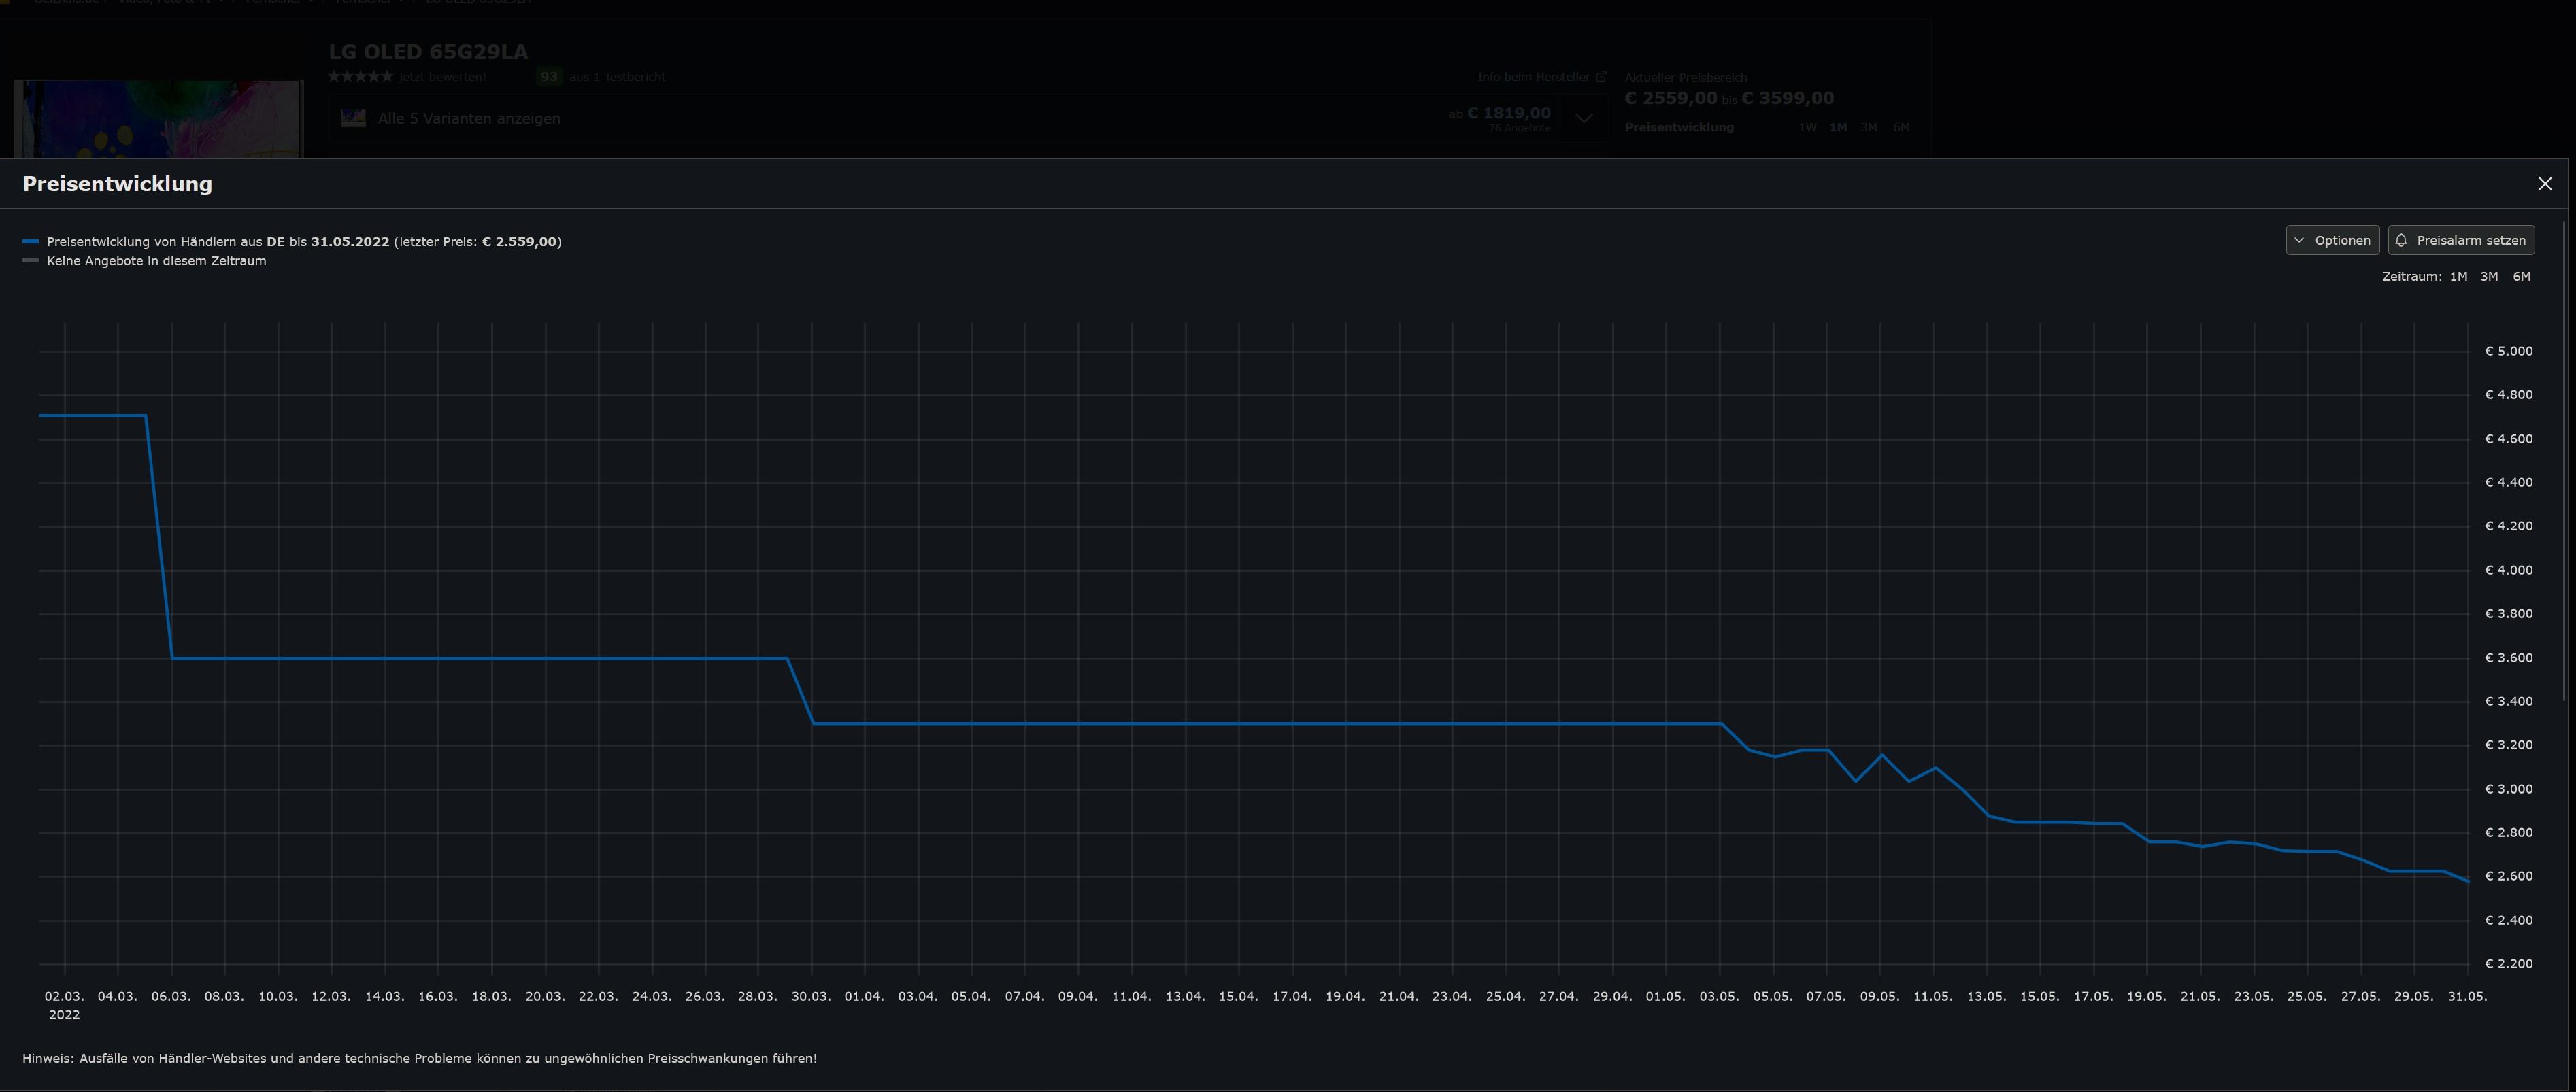Screen dimensions: 2576x1092
Task: Click the '31.05.' date label
Action: 2467,997
